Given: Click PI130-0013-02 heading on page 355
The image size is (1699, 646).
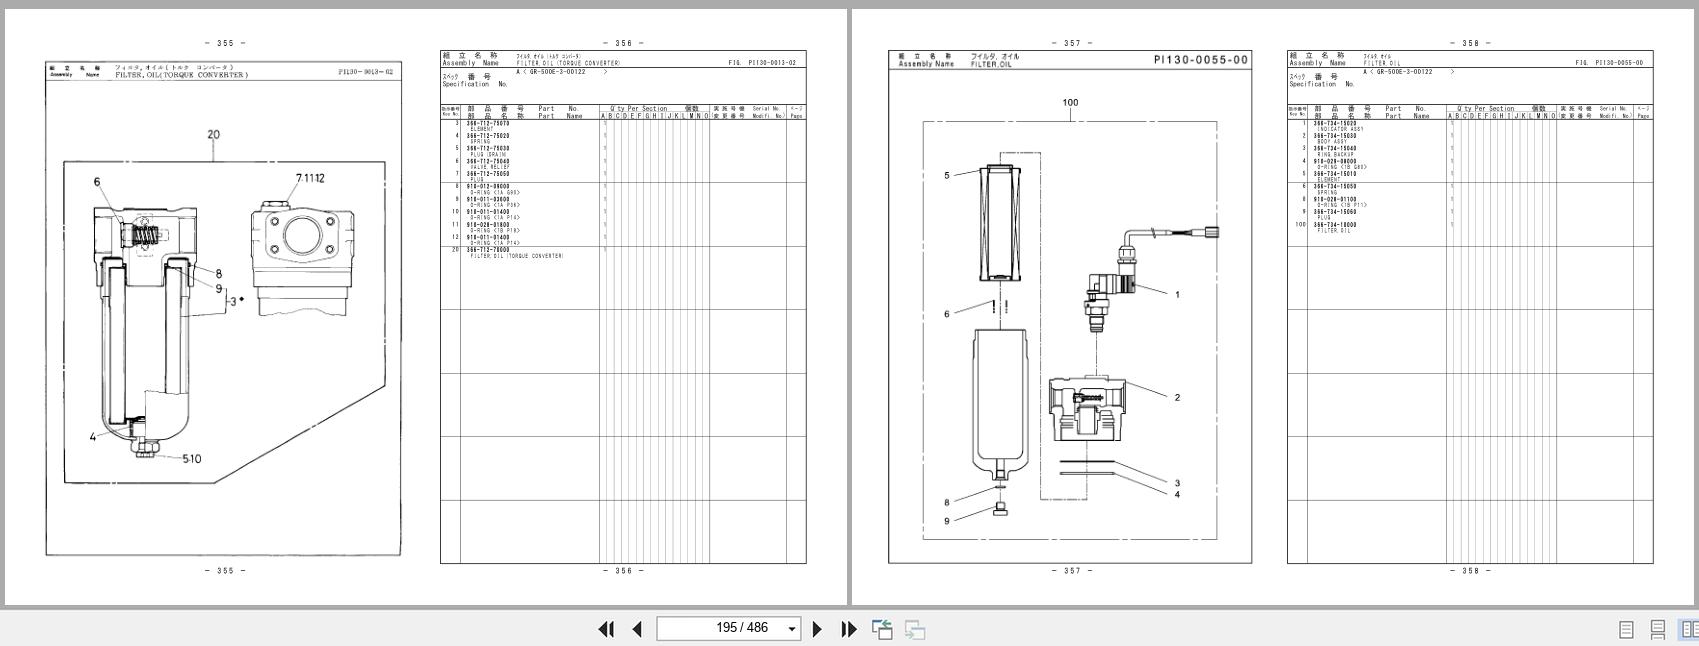Looking at the screenshot, I should [x=366, y=72].
